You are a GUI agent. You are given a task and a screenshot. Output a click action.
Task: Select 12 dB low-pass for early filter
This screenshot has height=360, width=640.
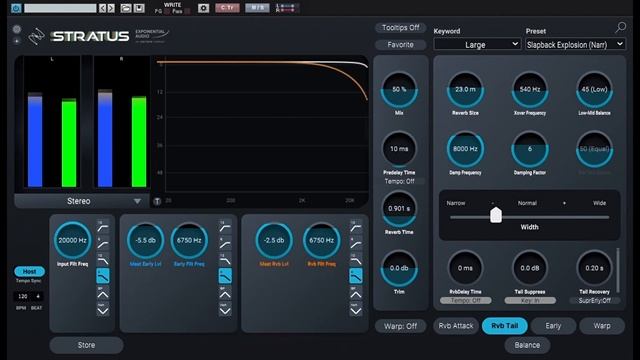coord(225,260)
